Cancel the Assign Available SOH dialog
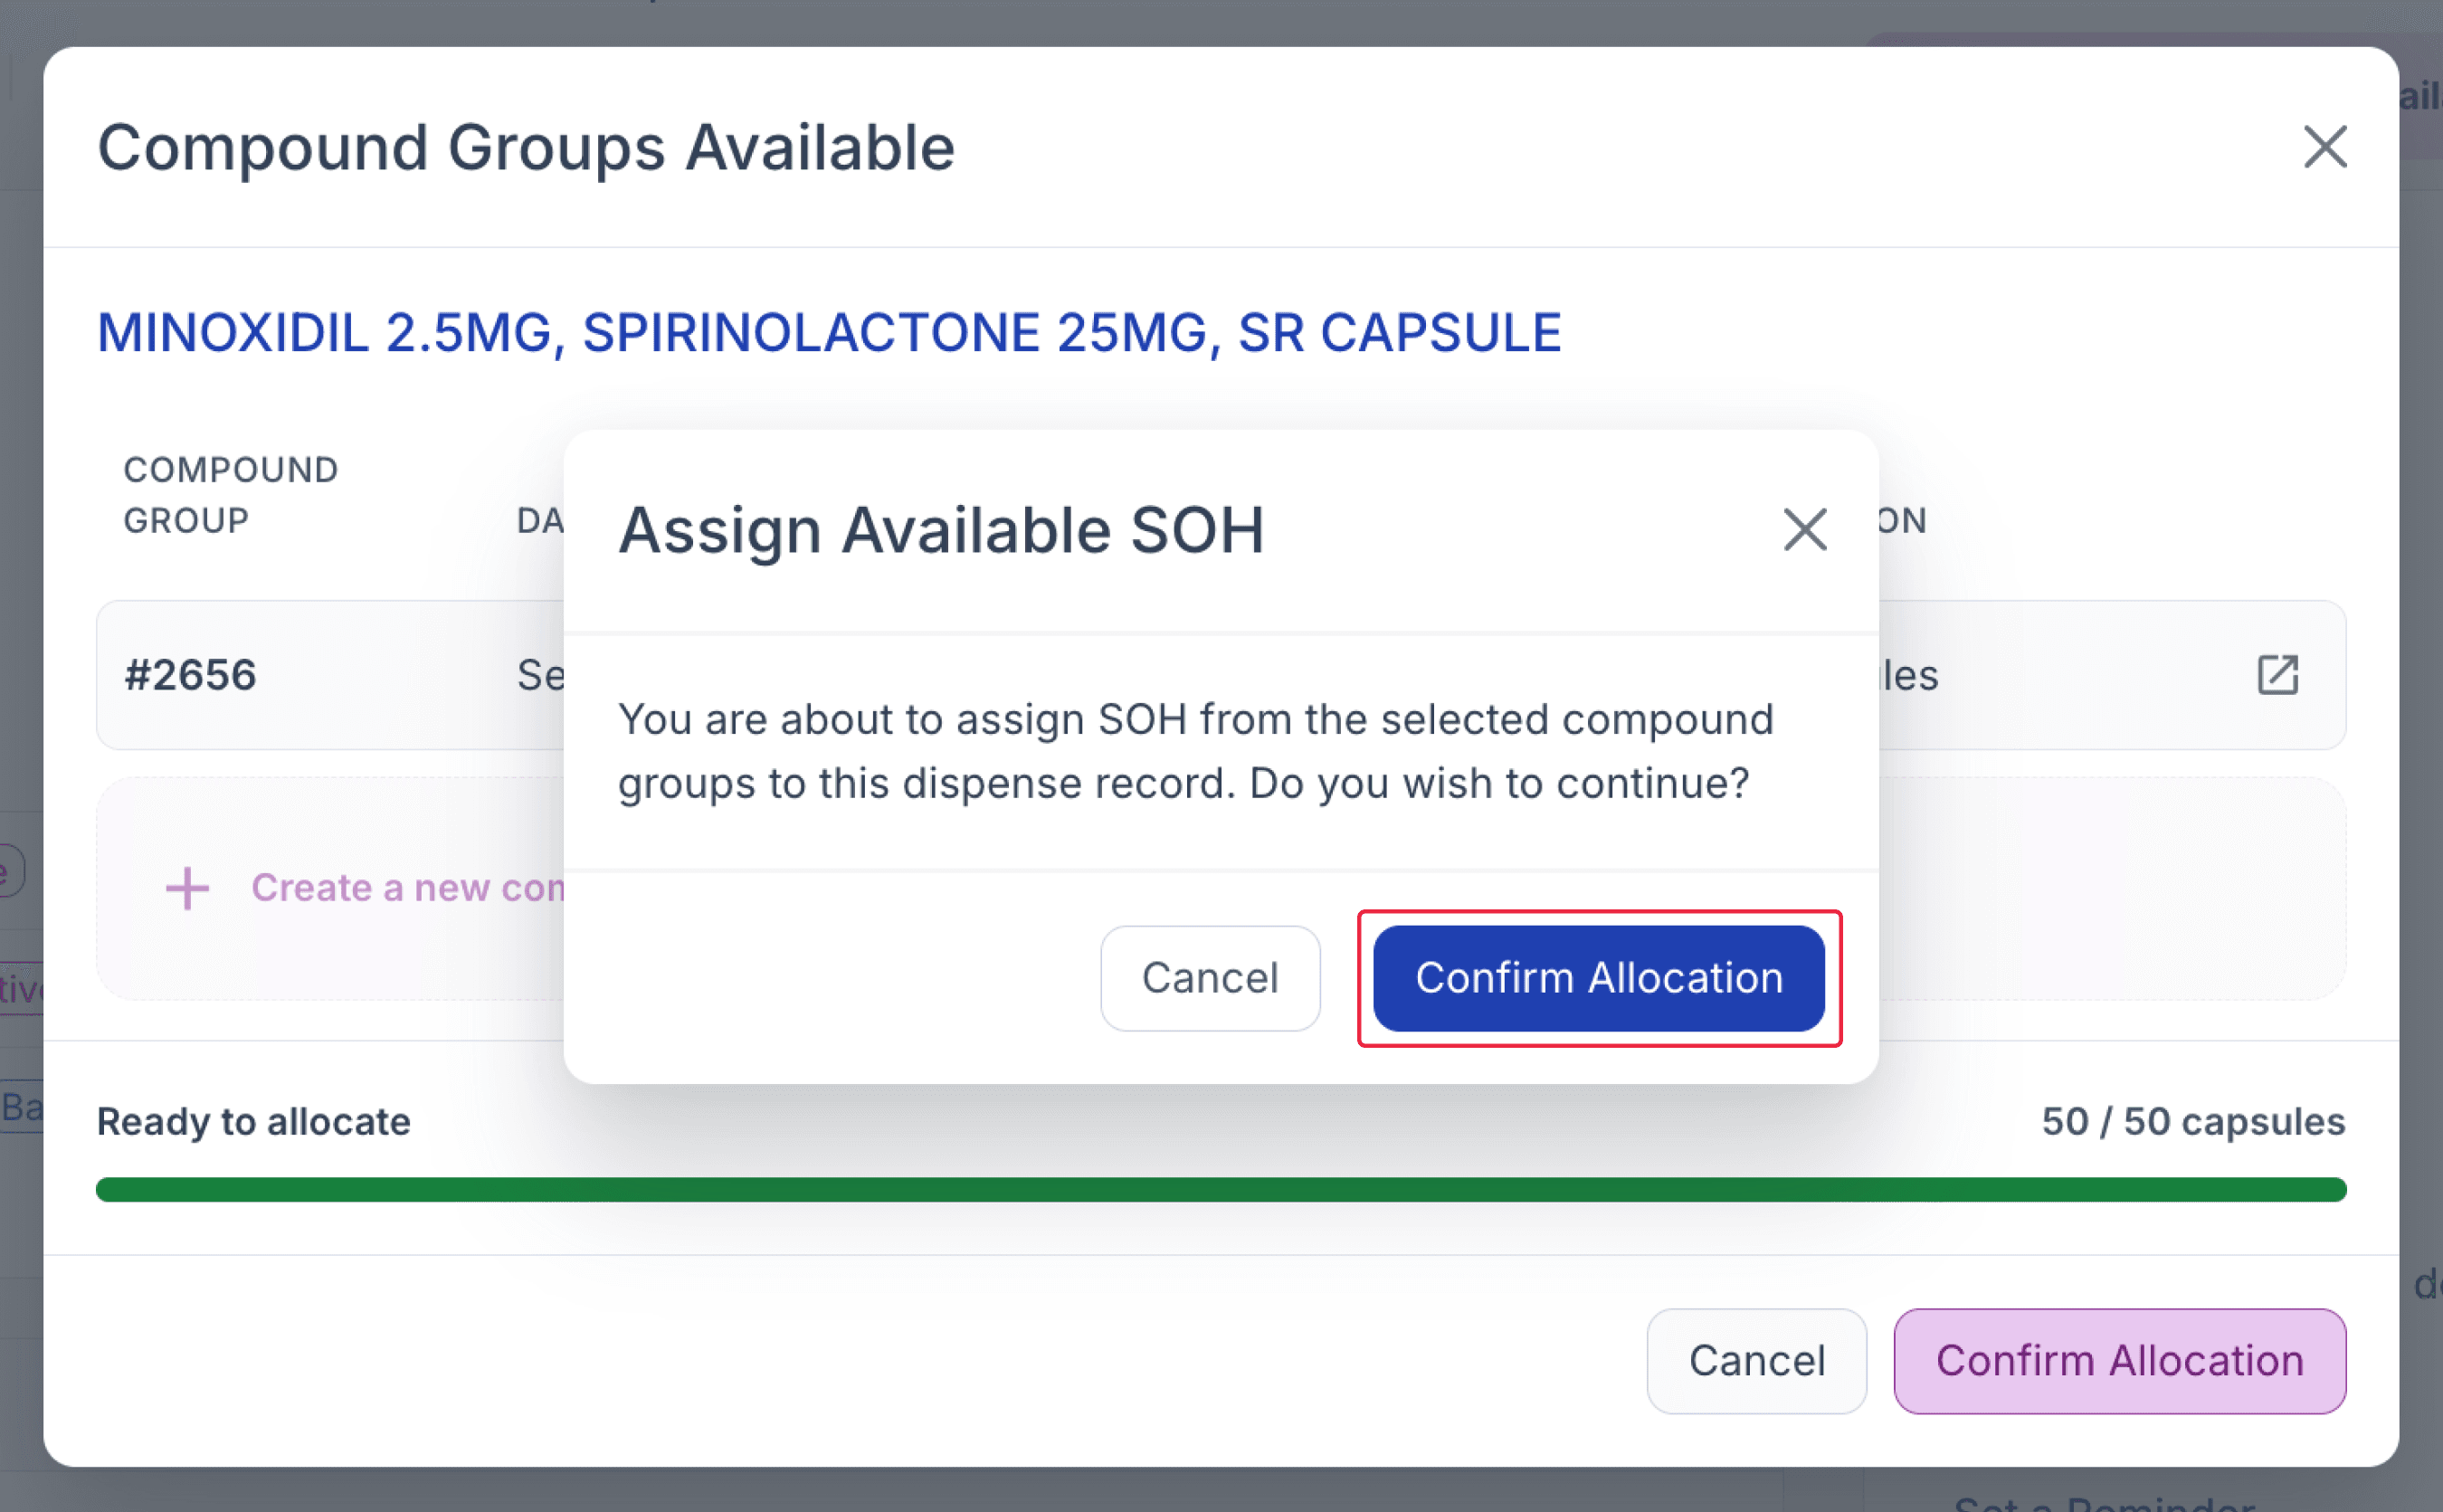 [1209, 978]
